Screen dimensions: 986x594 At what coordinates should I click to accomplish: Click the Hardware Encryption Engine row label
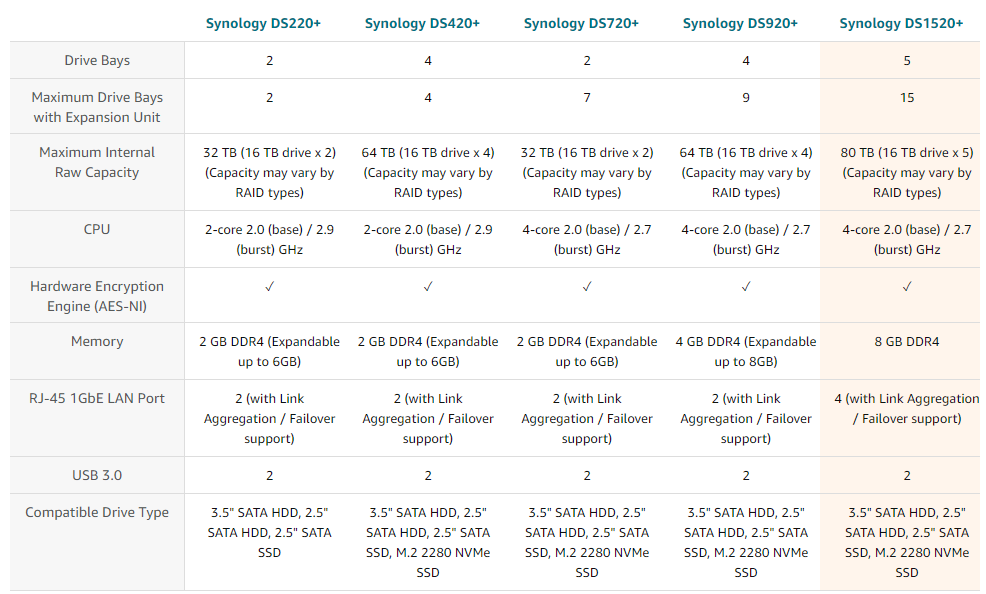tap(97, 296)
